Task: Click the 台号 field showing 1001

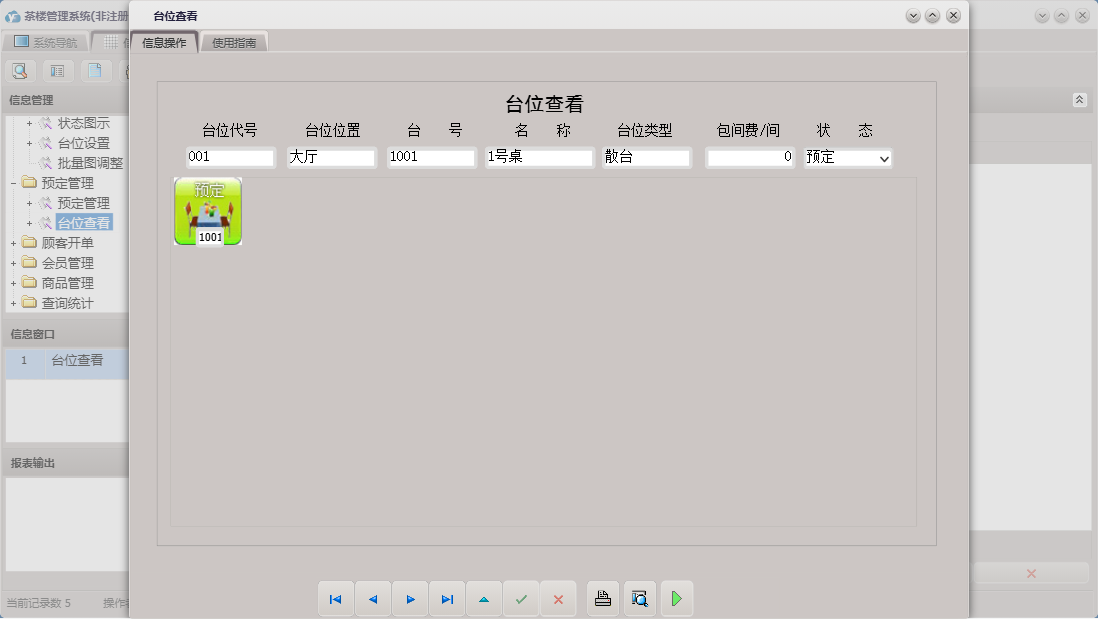Action: 431,157
